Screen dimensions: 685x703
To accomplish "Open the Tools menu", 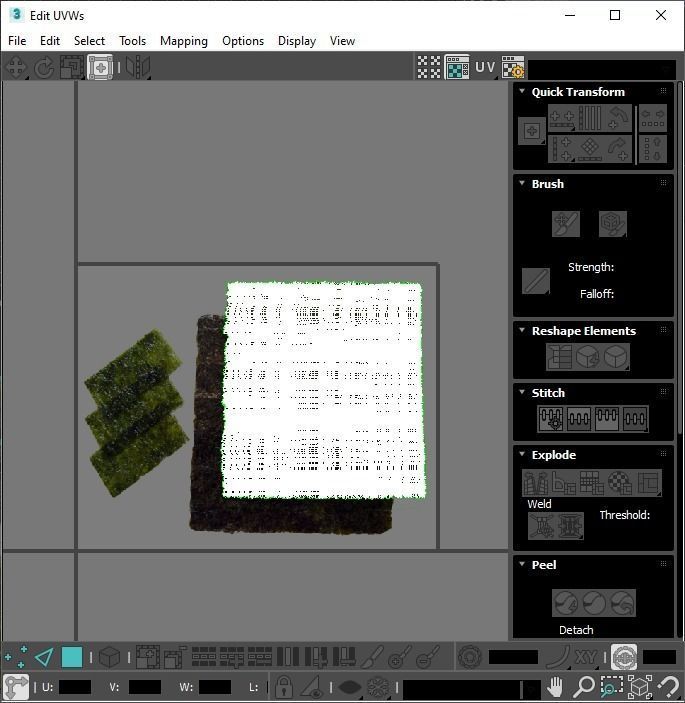I will point(132,41).
